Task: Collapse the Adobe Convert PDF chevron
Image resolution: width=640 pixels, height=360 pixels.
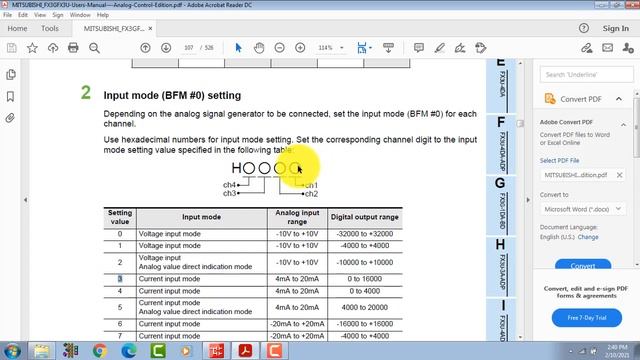Action: click(623, 124)
